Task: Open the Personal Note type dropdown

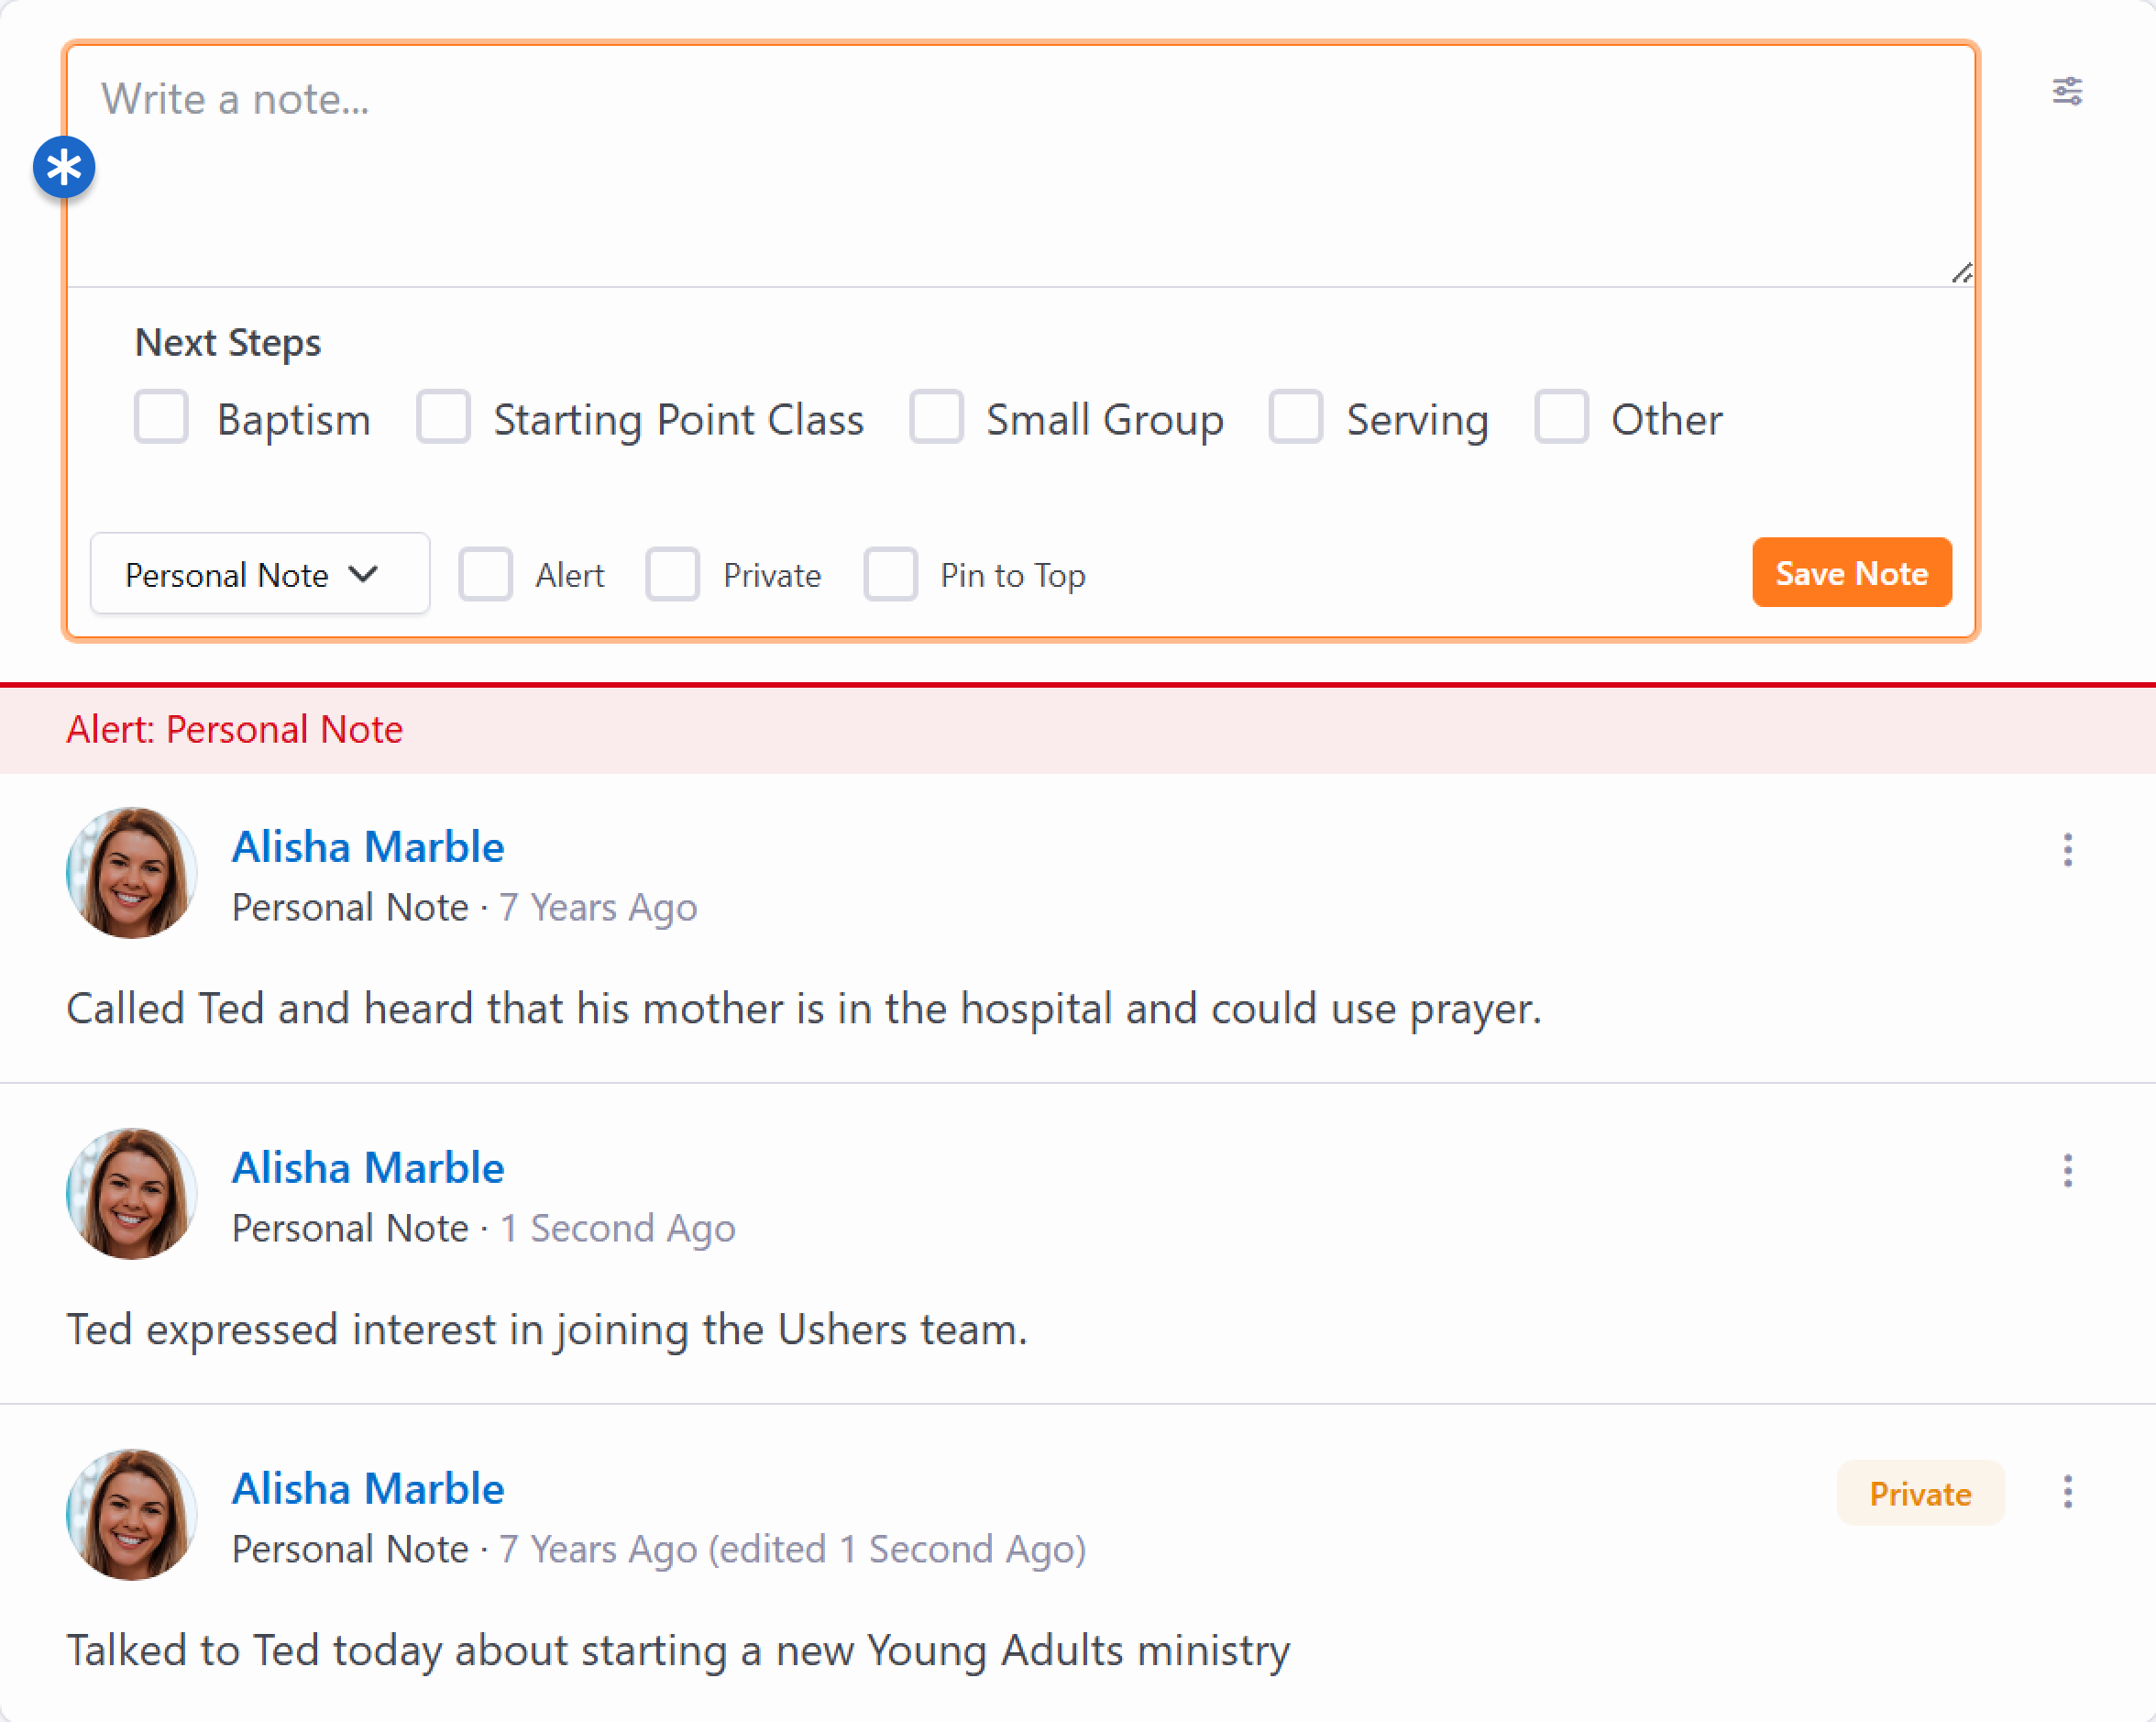Action: (x=260, y=574)
